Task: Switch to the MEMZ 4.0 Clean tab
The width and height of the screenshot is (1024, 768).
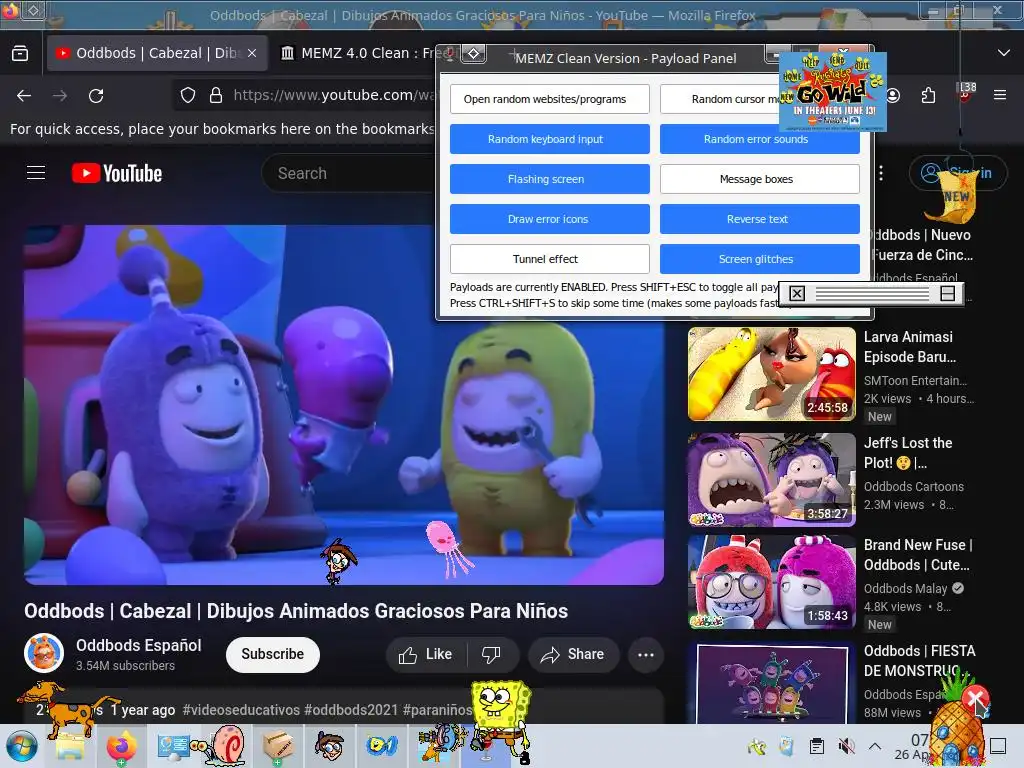Action: (356, 53)
